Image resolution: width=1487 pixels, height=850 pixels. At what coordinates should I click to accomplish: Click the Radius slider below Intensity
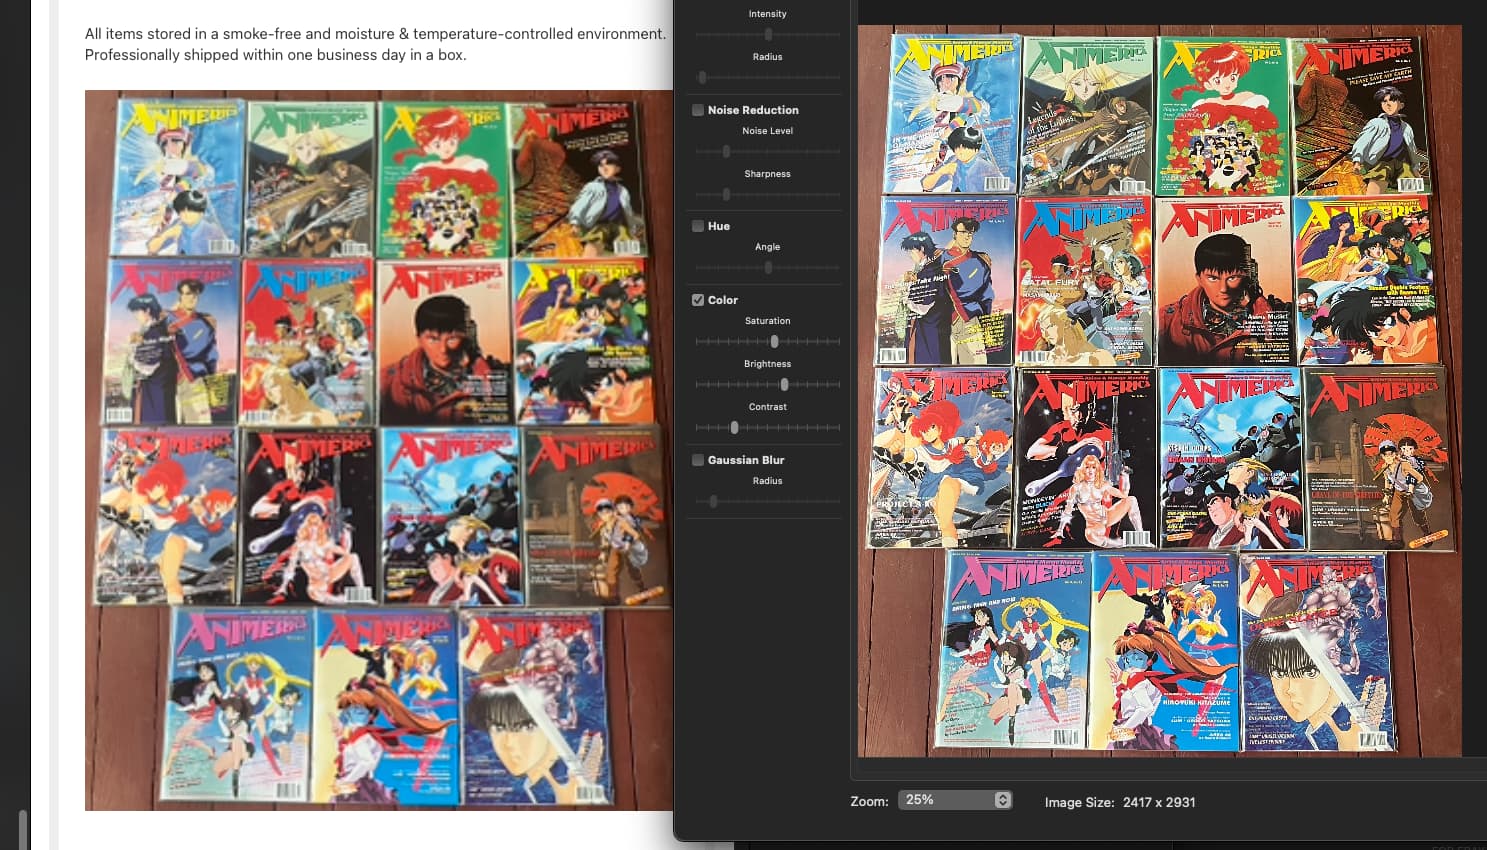[703, 77]
